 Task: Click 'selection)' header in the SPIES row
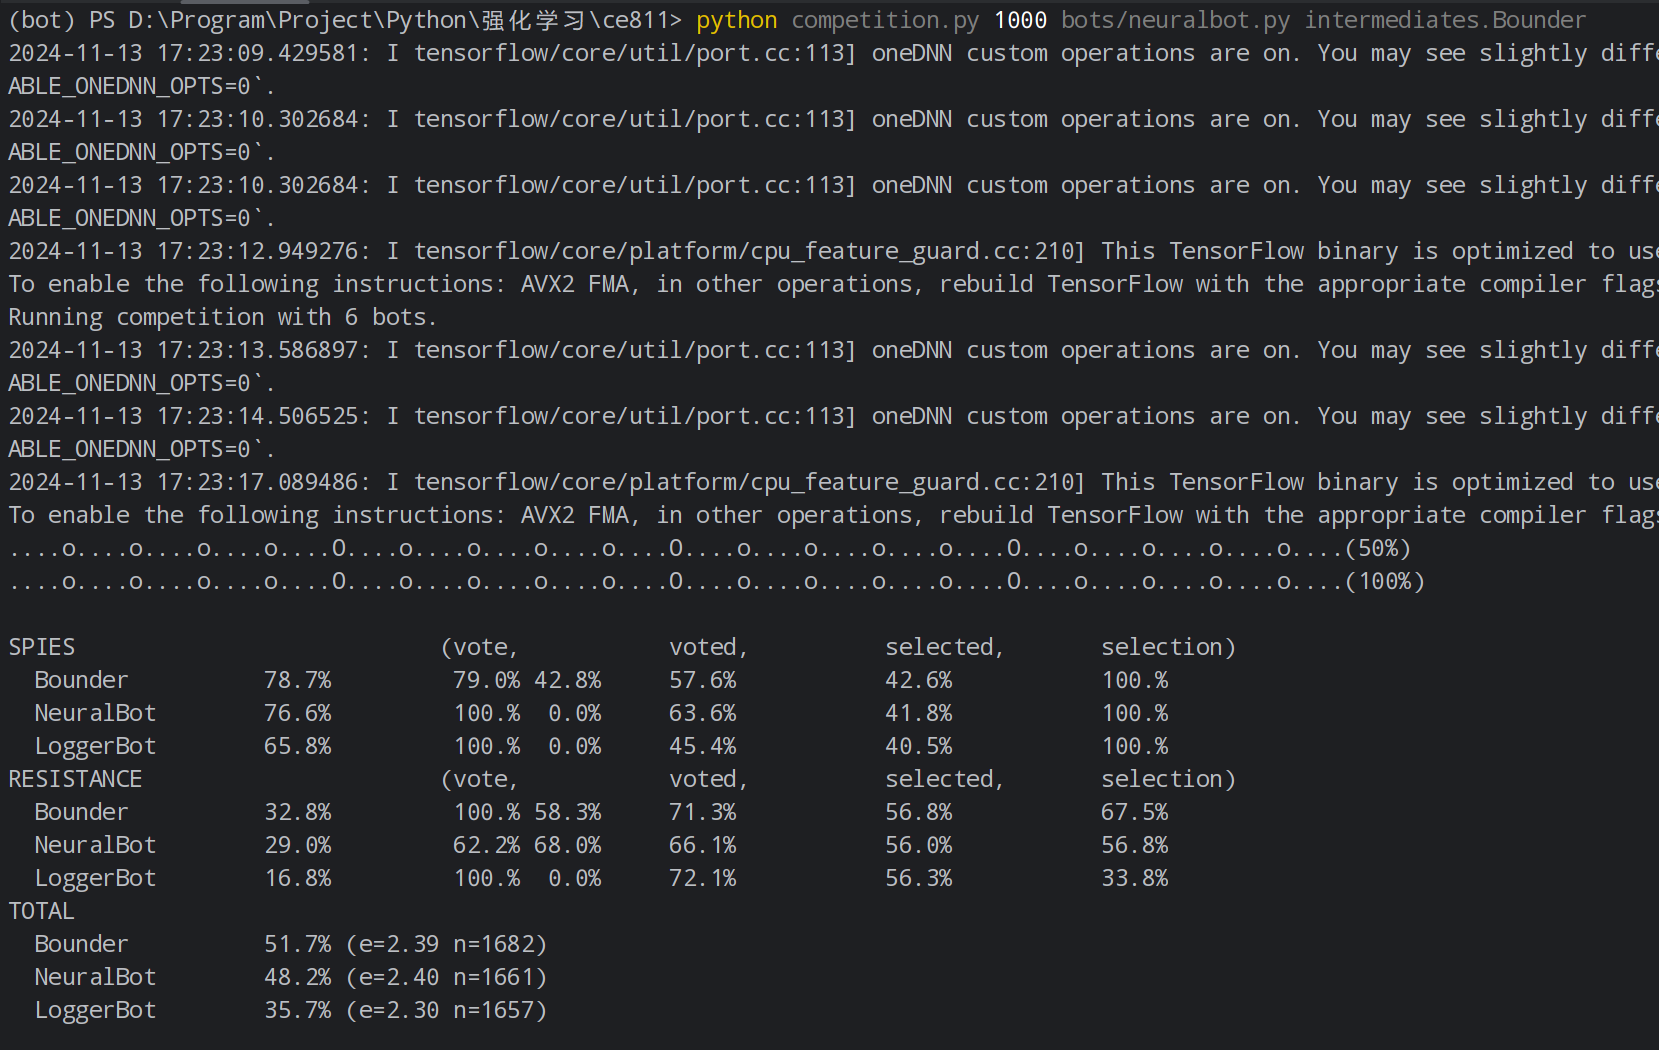coord(1169,647)
